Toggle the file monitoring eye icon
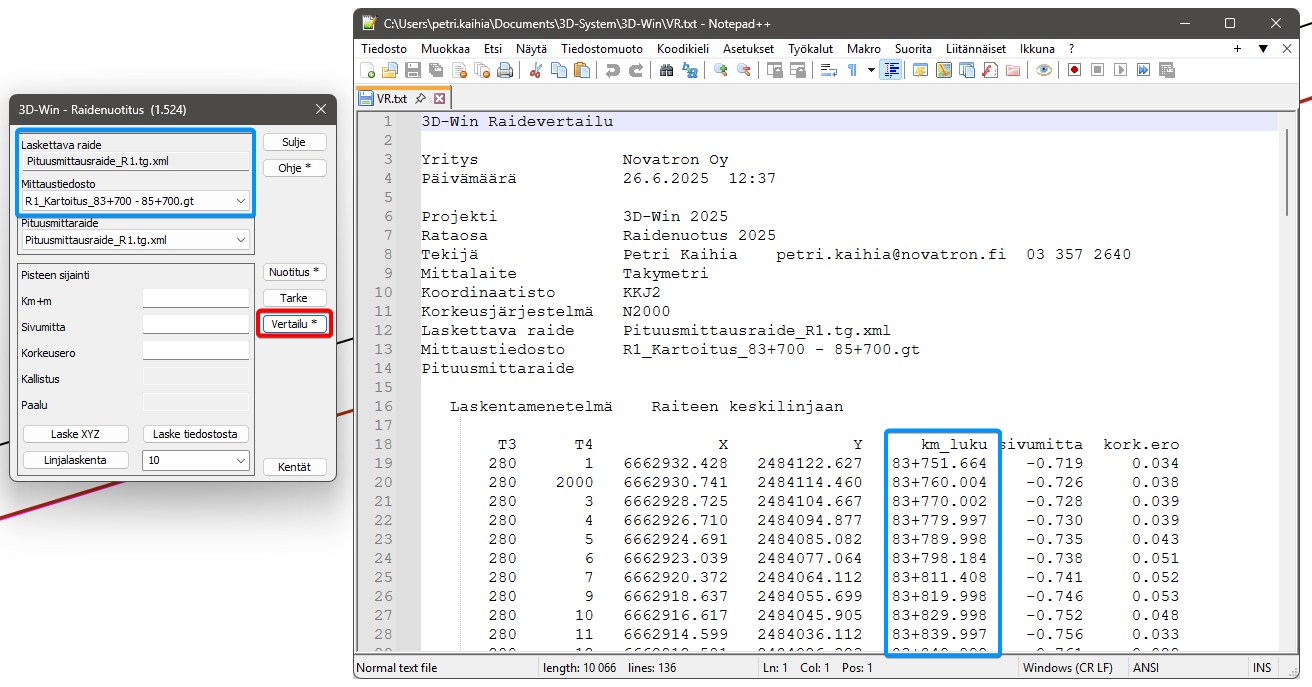The height and width of the screenshot is (687, 1312). 1044,70
